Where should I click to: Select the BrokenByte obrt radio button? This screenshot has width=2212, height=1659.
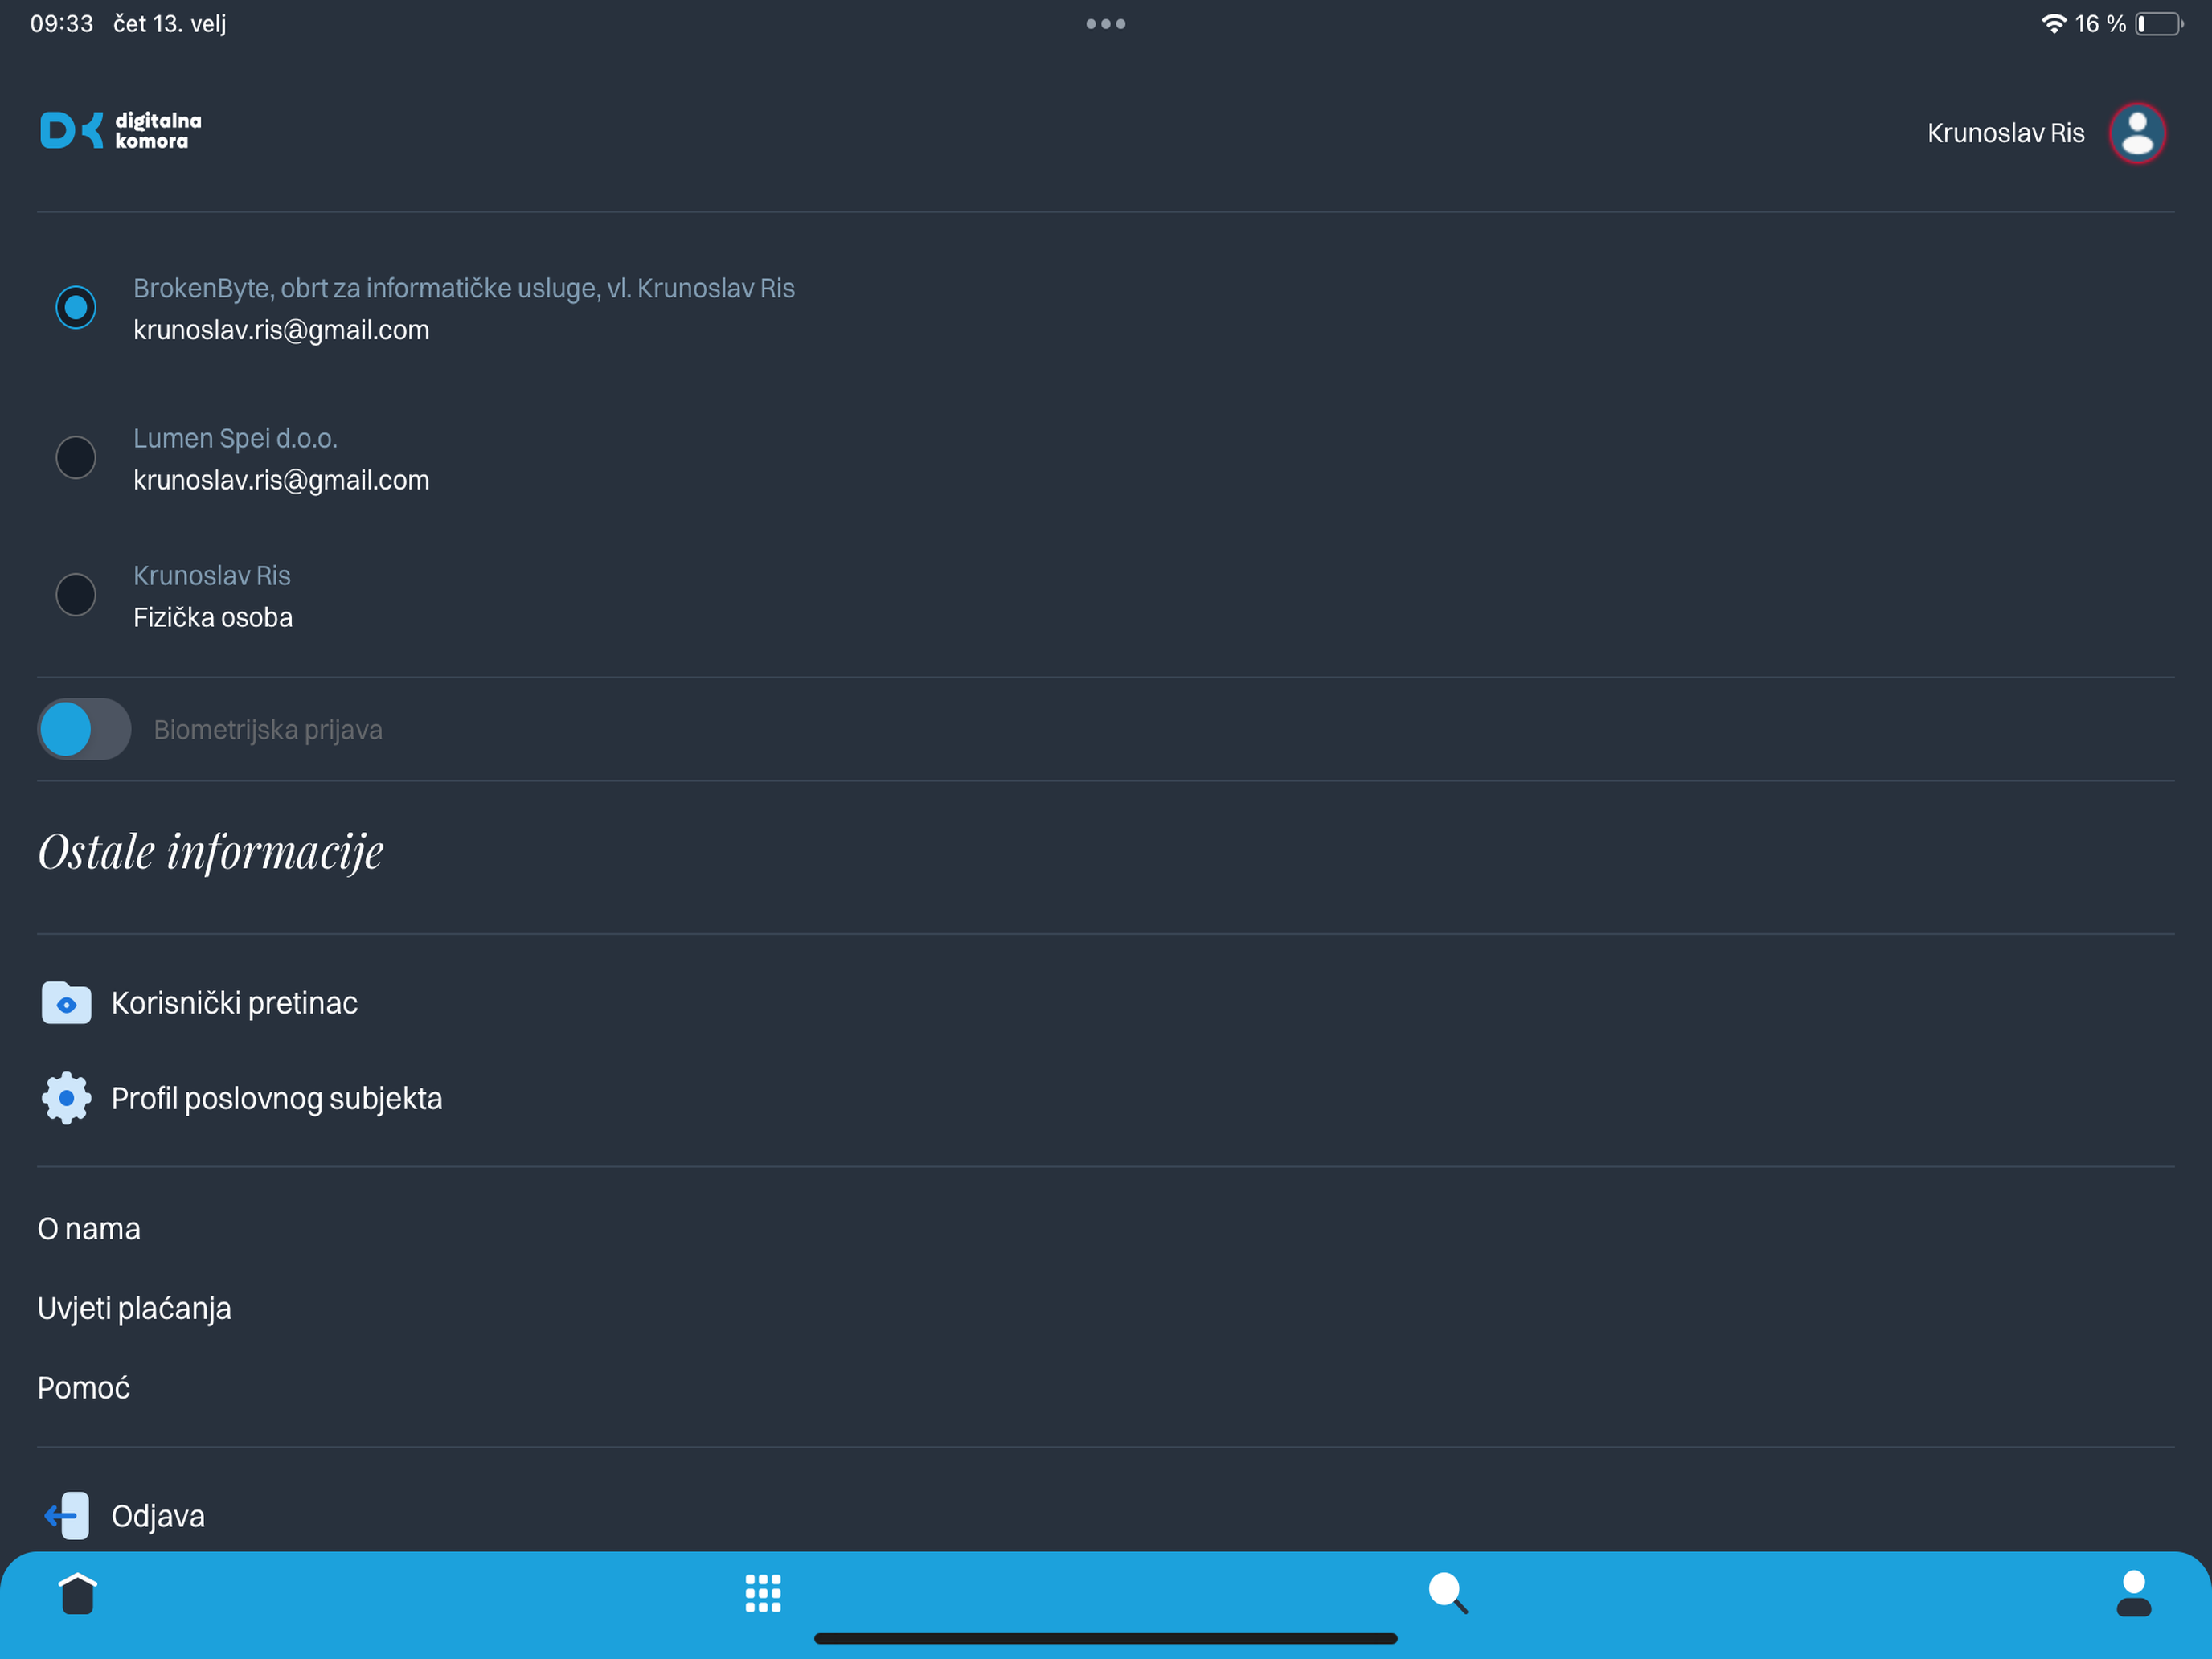76,307
